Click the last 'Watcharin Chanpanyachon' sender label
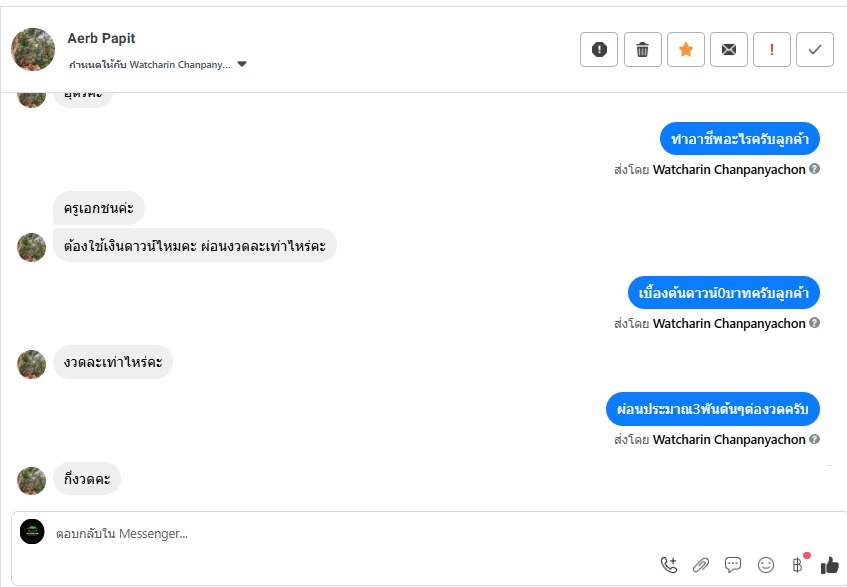847x587 pixels. tap(728, 439)
